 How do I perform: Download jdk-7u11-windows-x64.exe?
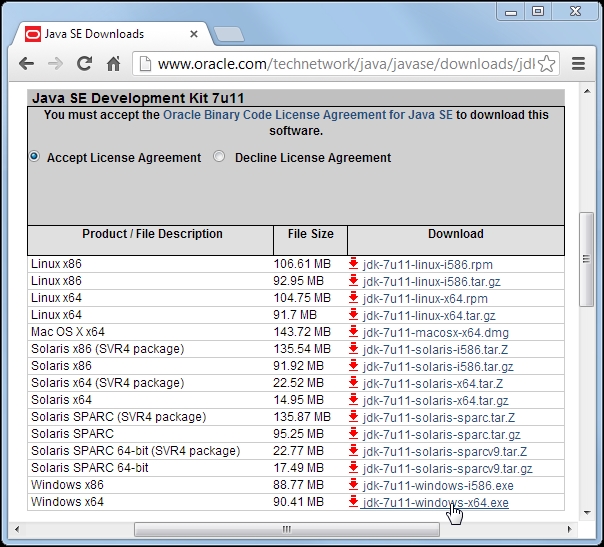click(x=436, y=503)
